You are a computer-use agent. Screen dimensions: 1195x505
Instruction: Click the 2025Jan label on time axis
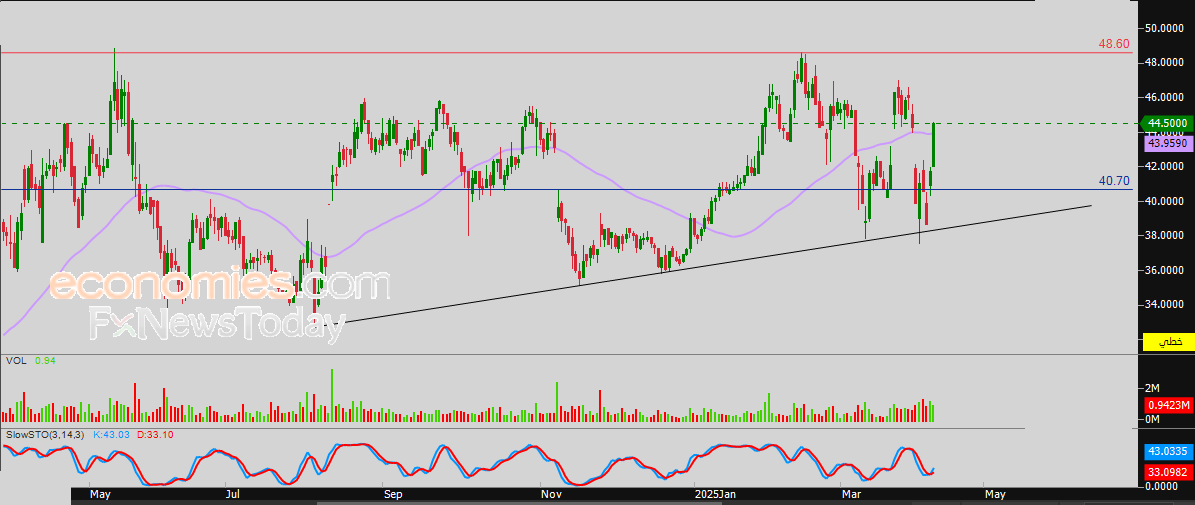click(x=715, y=494)
